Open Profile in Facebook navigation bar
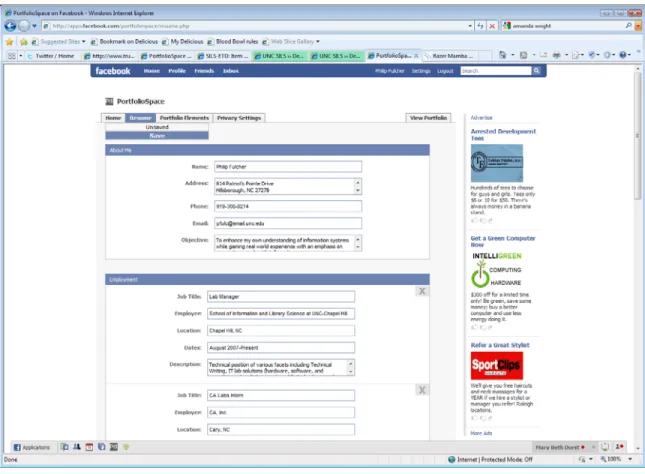The image size is (645, 474). (x=177, y=71)
